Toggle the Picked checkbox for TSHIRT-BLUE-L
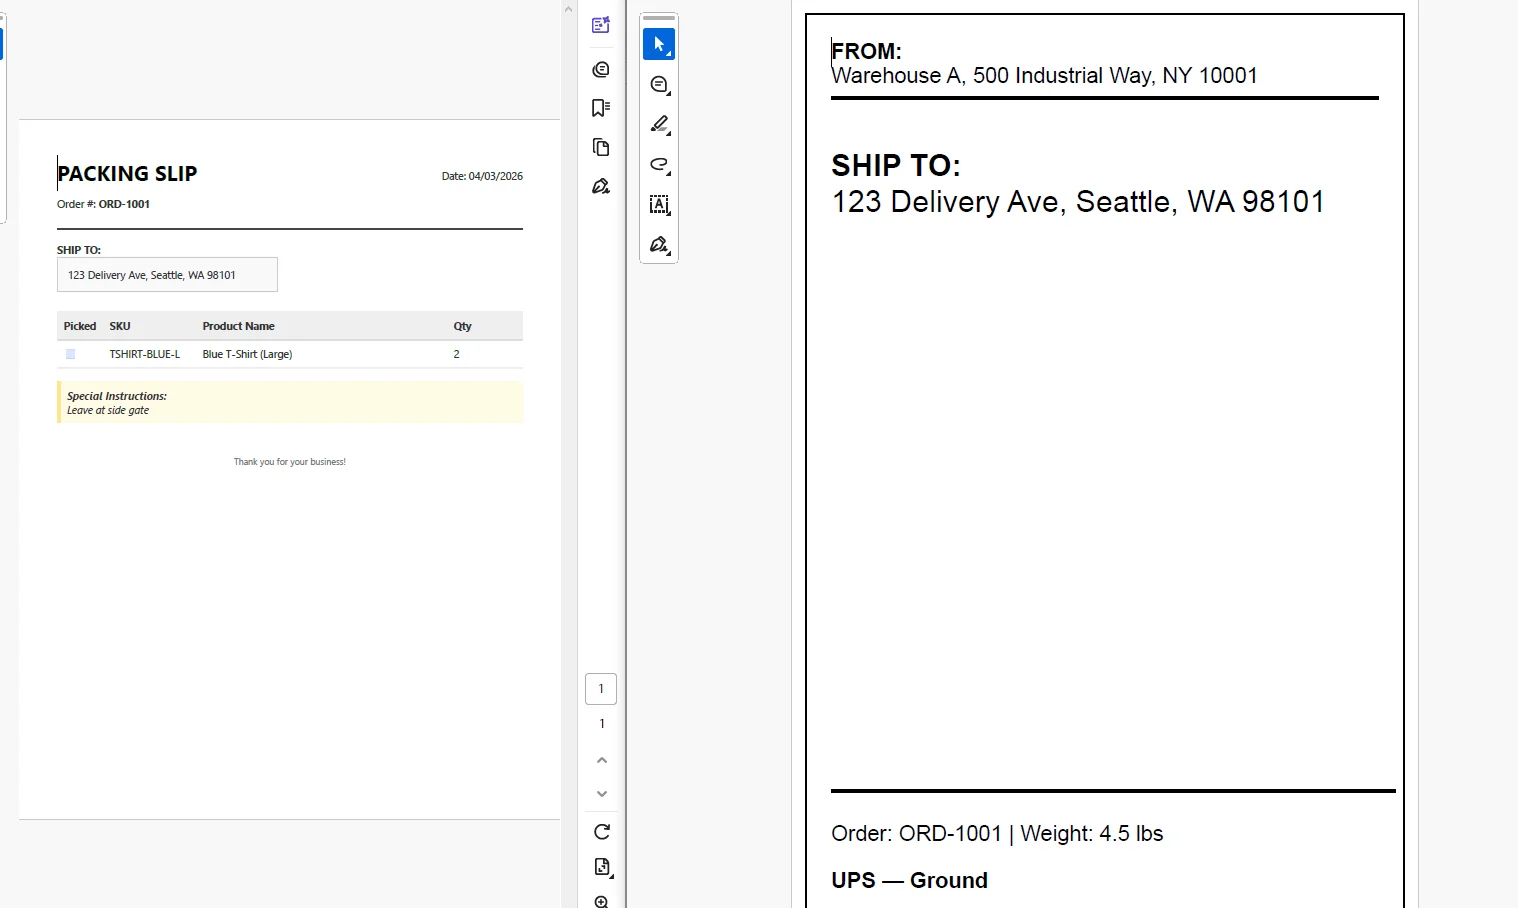Screen dimensions: 1518x908 (x=70, y=353)
